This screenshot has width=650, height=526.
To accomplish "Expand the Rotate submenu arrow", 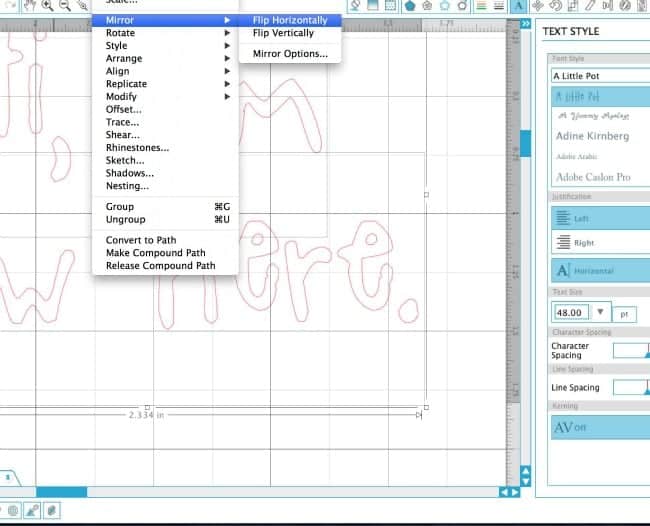I will pos(227,33).
